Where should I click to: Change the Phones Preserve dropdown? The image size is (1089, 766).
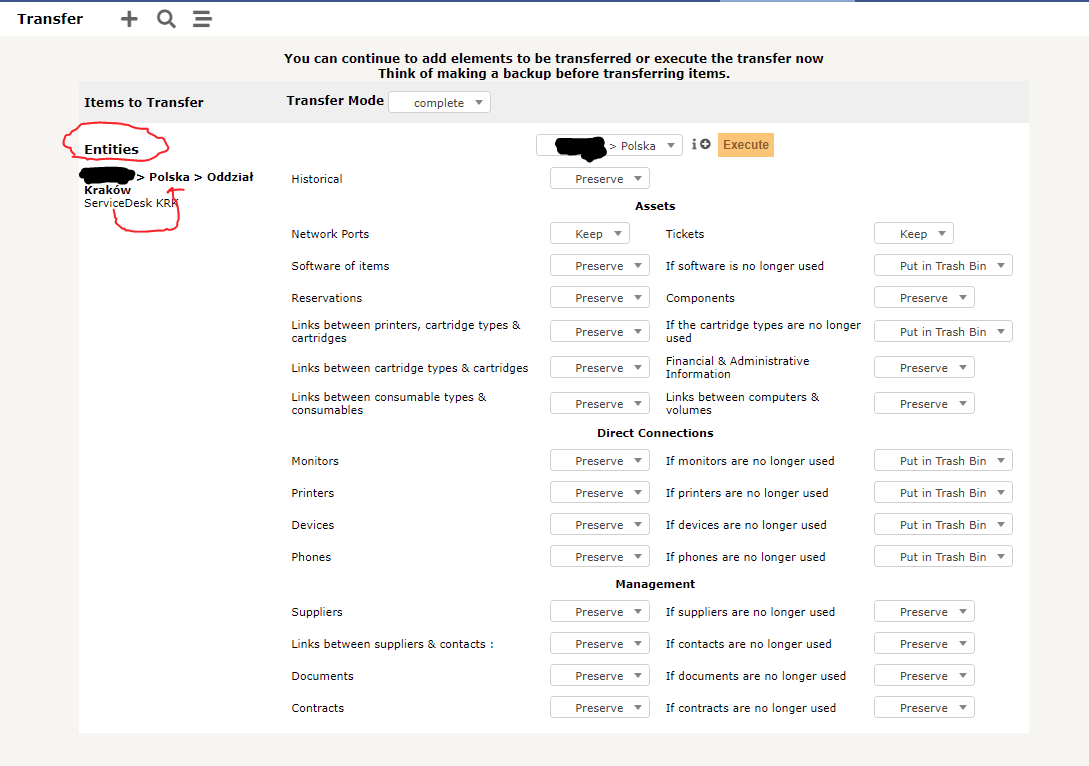600,556
